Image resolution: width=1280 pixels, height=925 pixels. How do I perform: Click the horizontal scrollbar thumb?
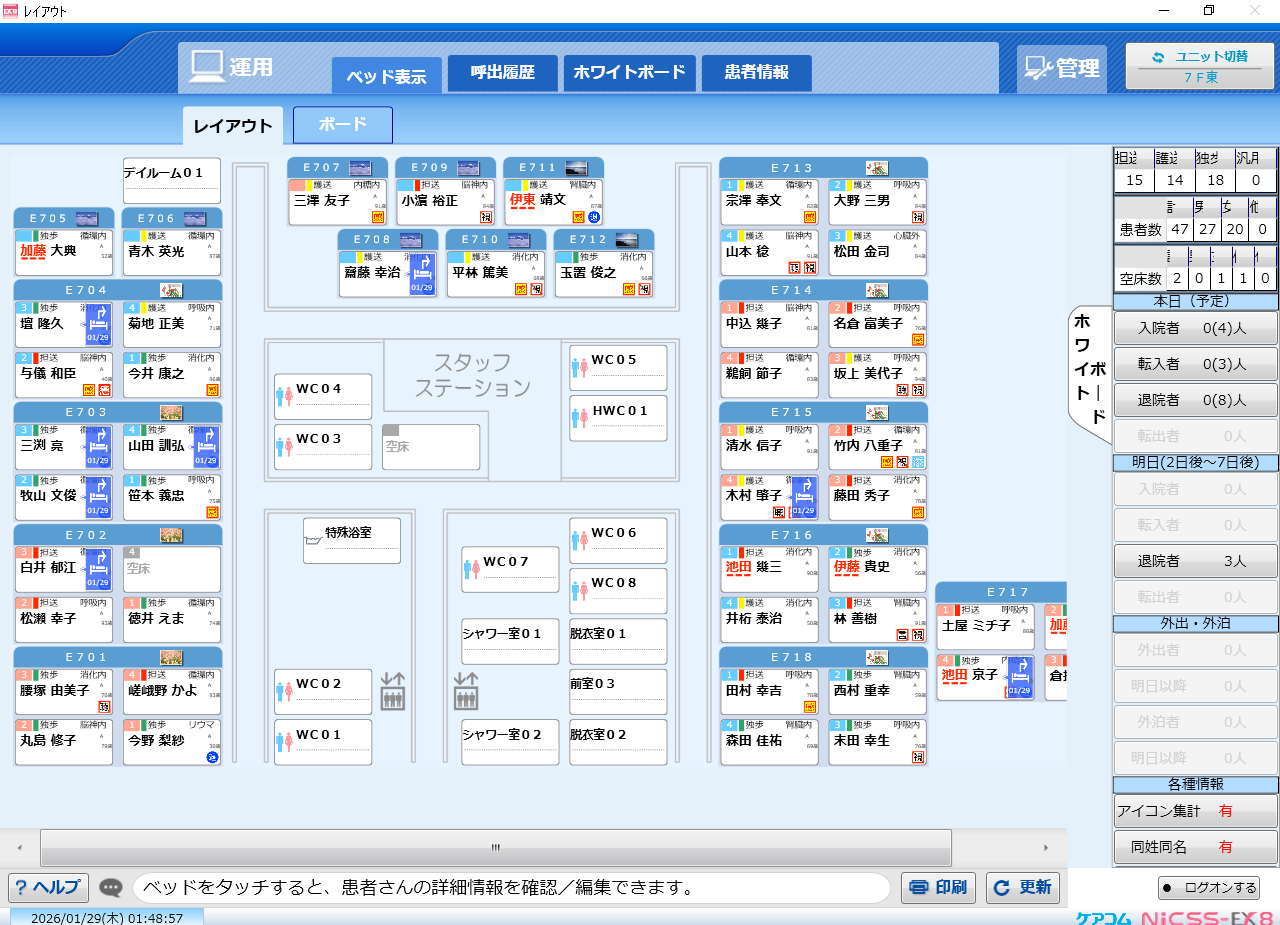point(496,847)
